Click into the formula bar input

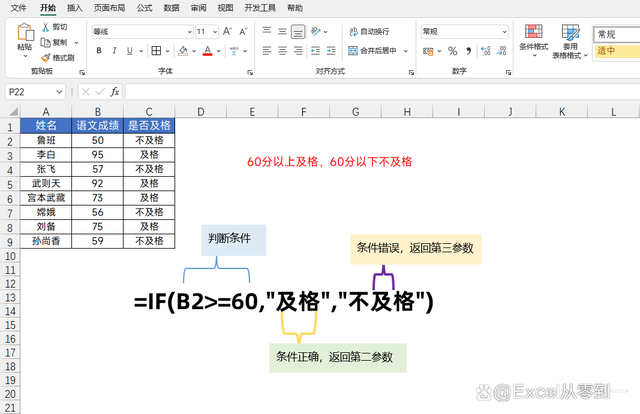[382, 92]
